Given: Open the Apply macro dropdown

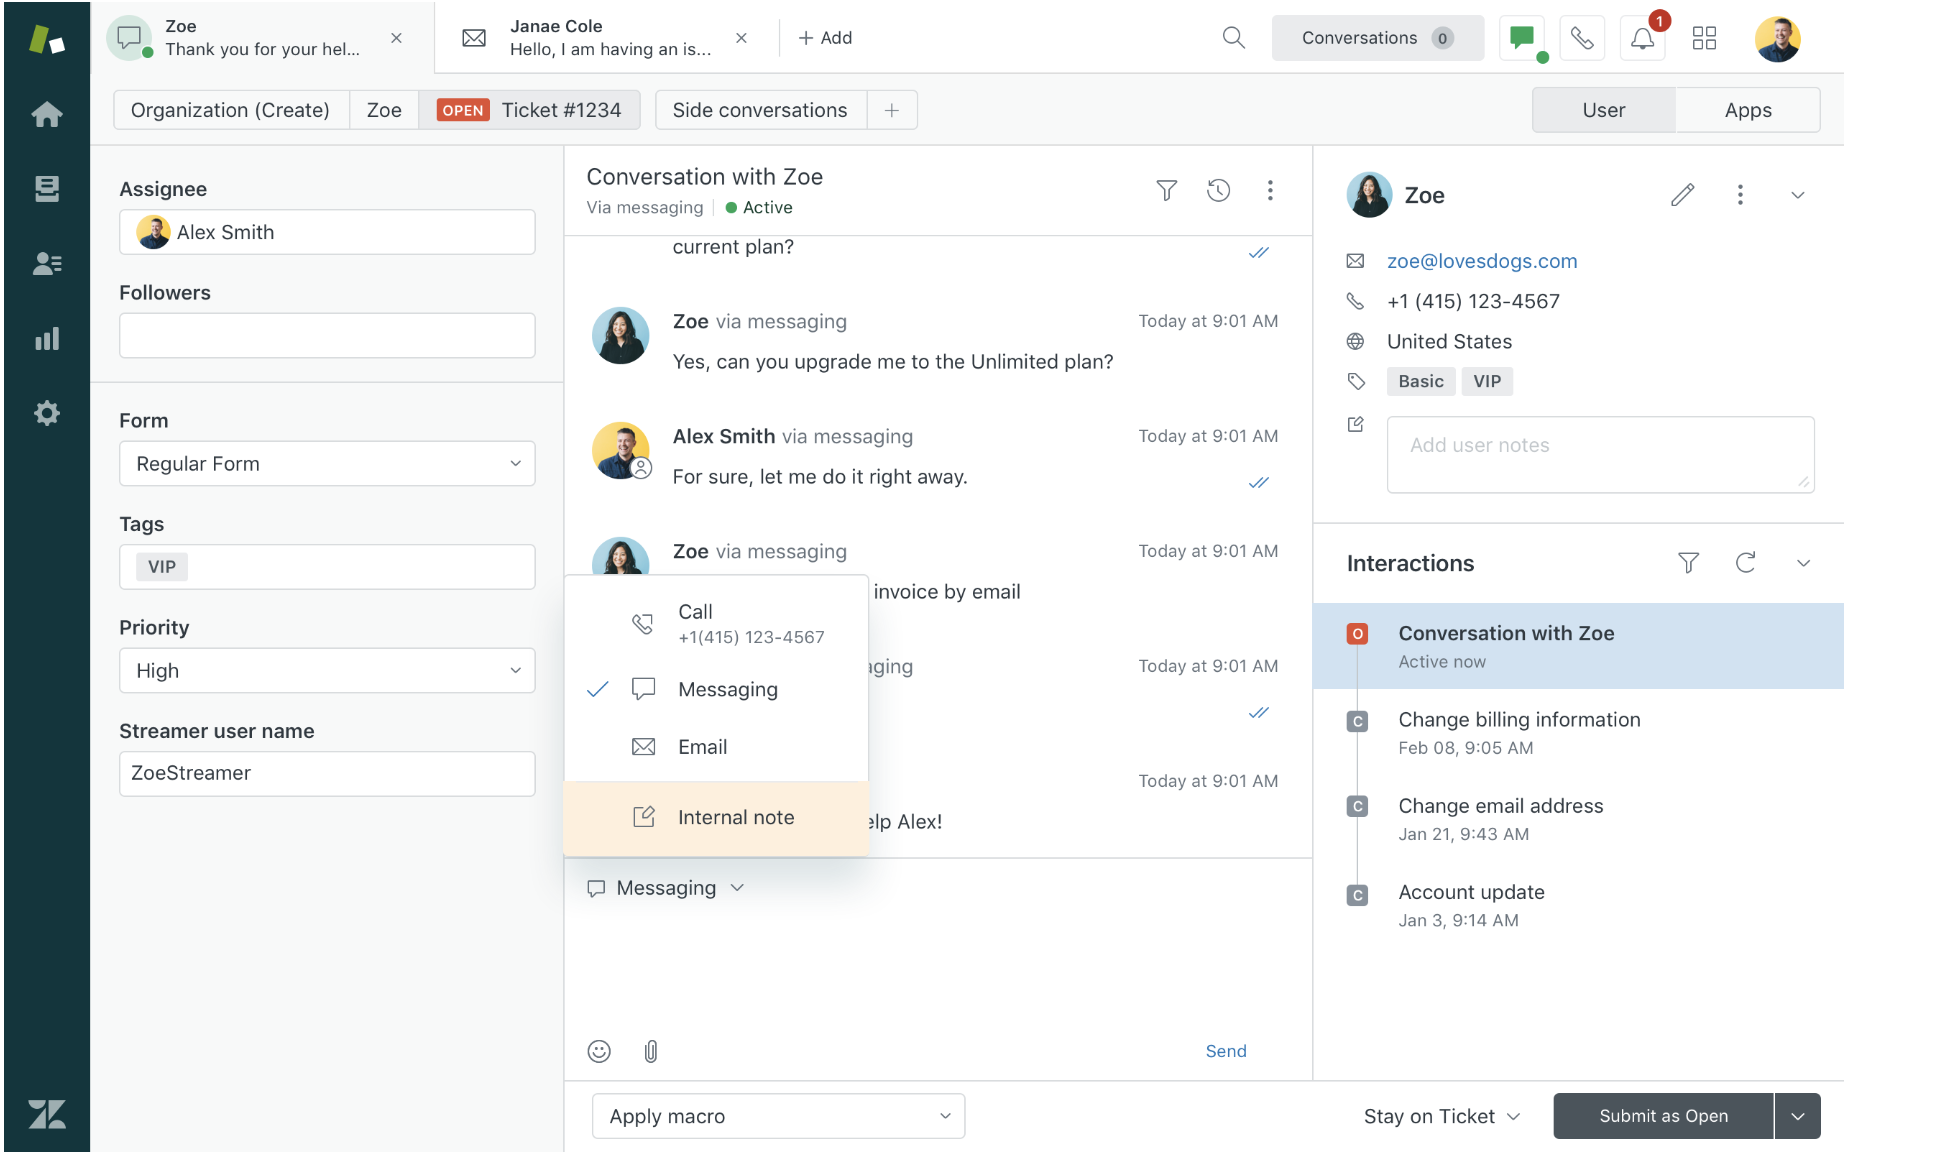Looking at the screenshot, I should (778, 1116).
